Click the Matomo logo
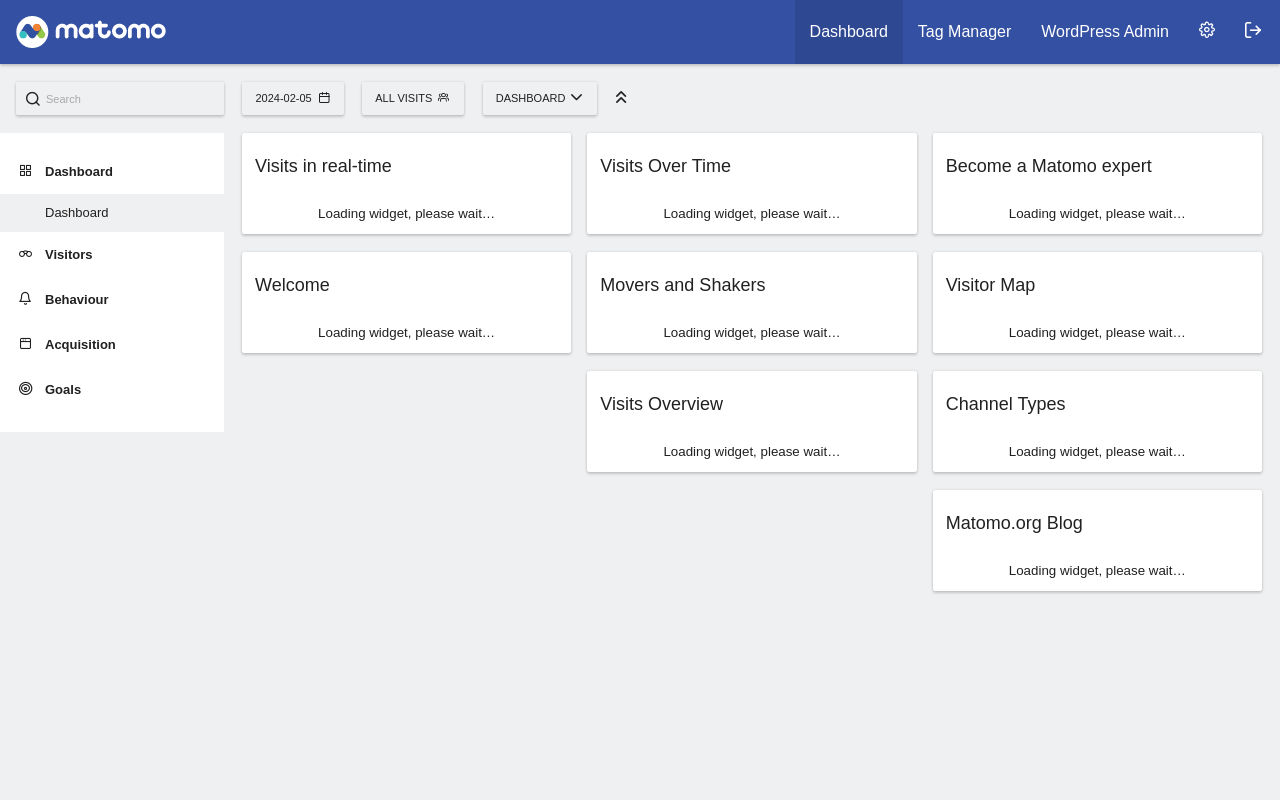The width and height of the screenshot is (1280, 800). 91,32
